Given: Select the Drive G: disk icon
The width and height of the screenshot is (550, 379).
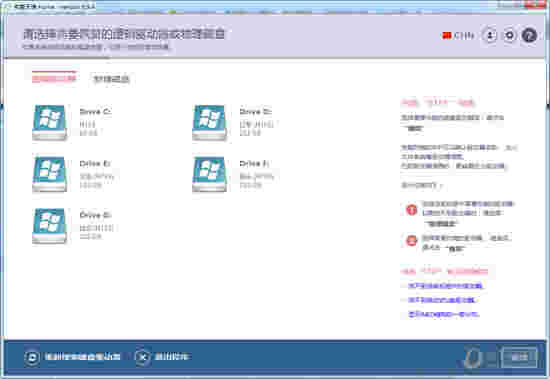Looking at the screenshot, I should pyautogui.click(x=49, y=226).
